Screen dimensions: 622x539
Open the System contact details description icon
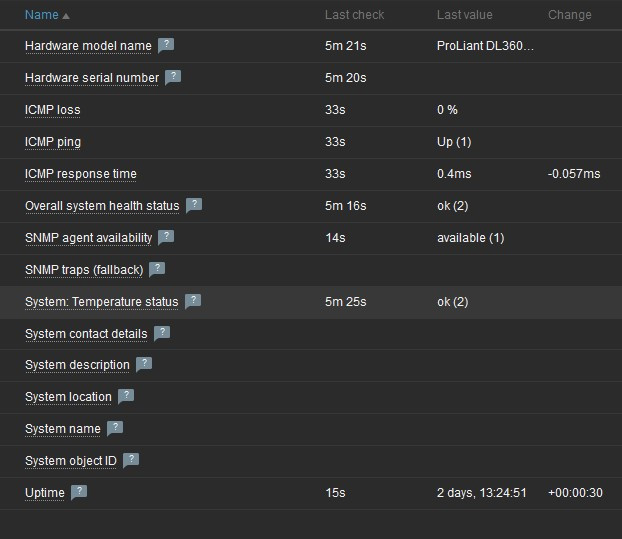(162, 333)
